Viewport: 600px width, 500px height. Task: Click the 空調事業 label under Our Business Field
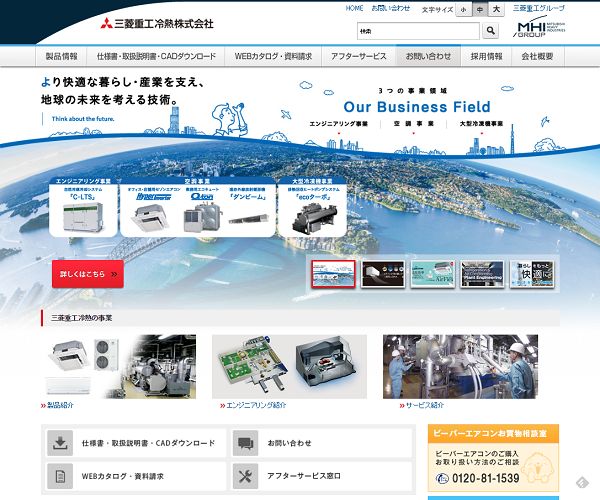414,124
